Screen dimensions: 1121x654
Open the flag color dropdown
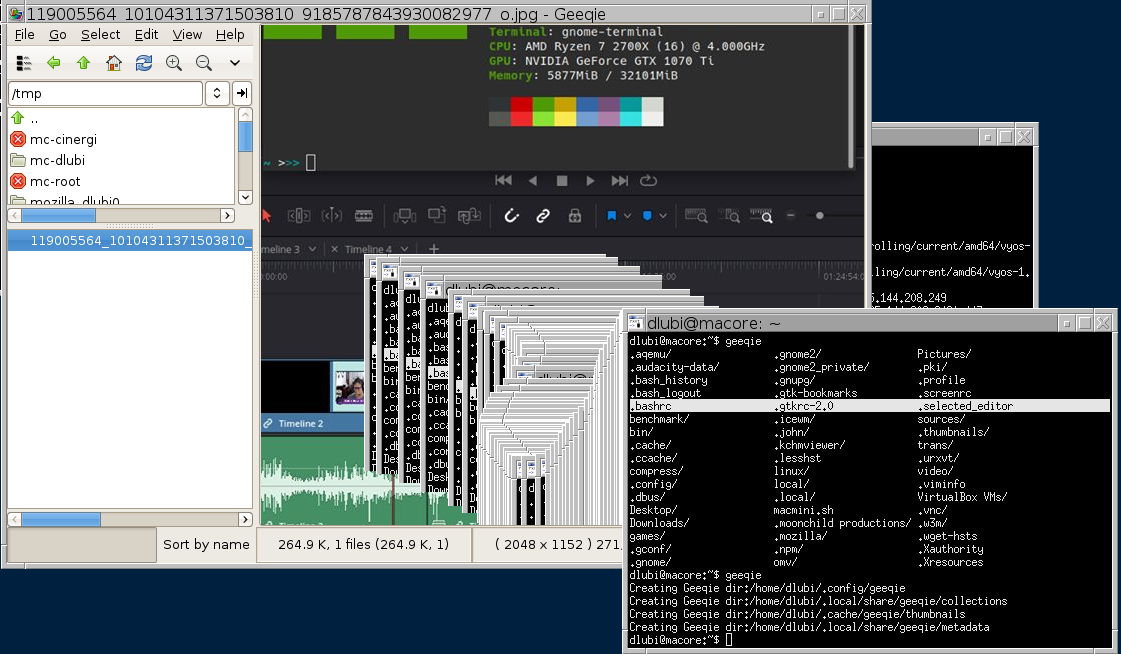(x=627, y=216)
